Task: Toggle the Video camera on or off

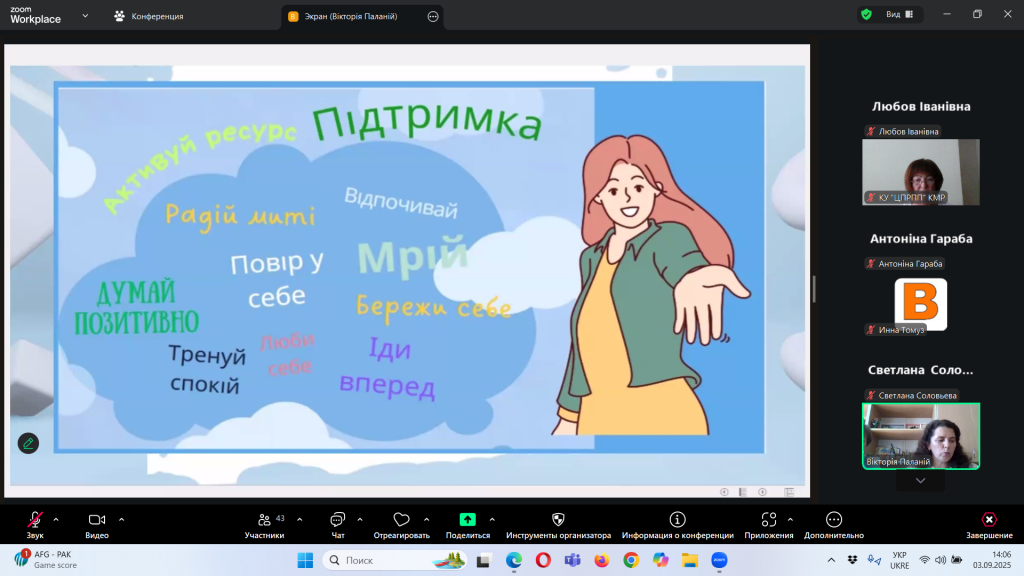Action: click(x=97, y=520)
